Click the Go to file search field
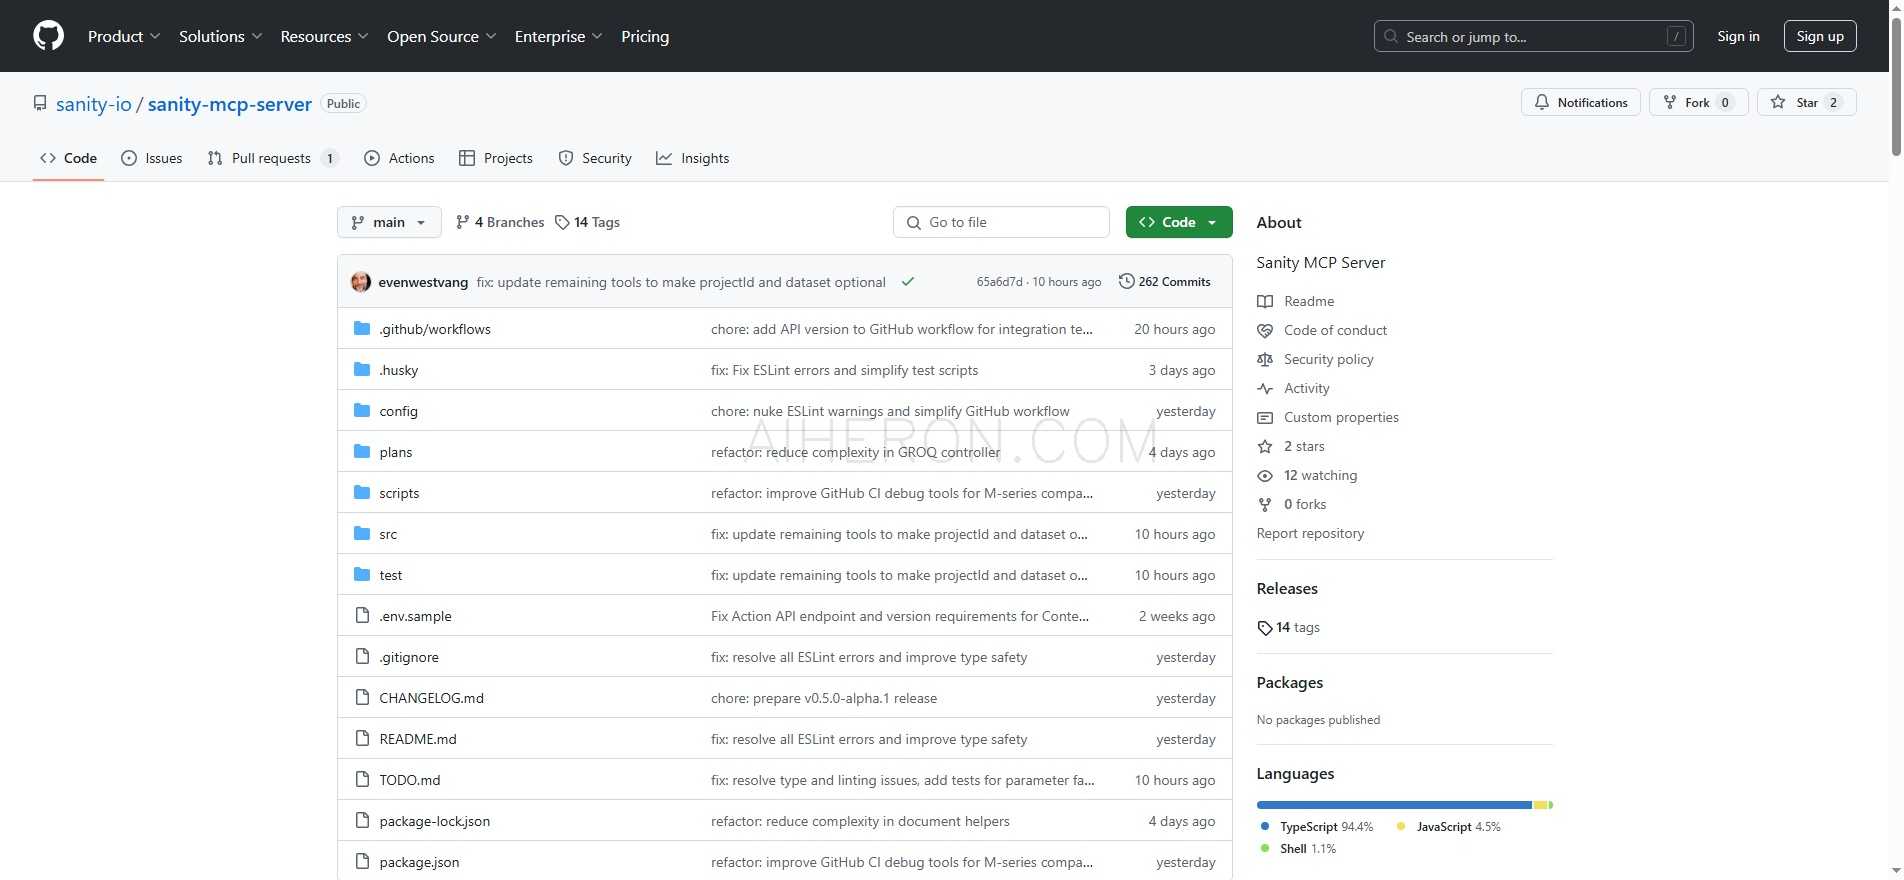Screen dimensions: 1904x880 [1001, 222]
